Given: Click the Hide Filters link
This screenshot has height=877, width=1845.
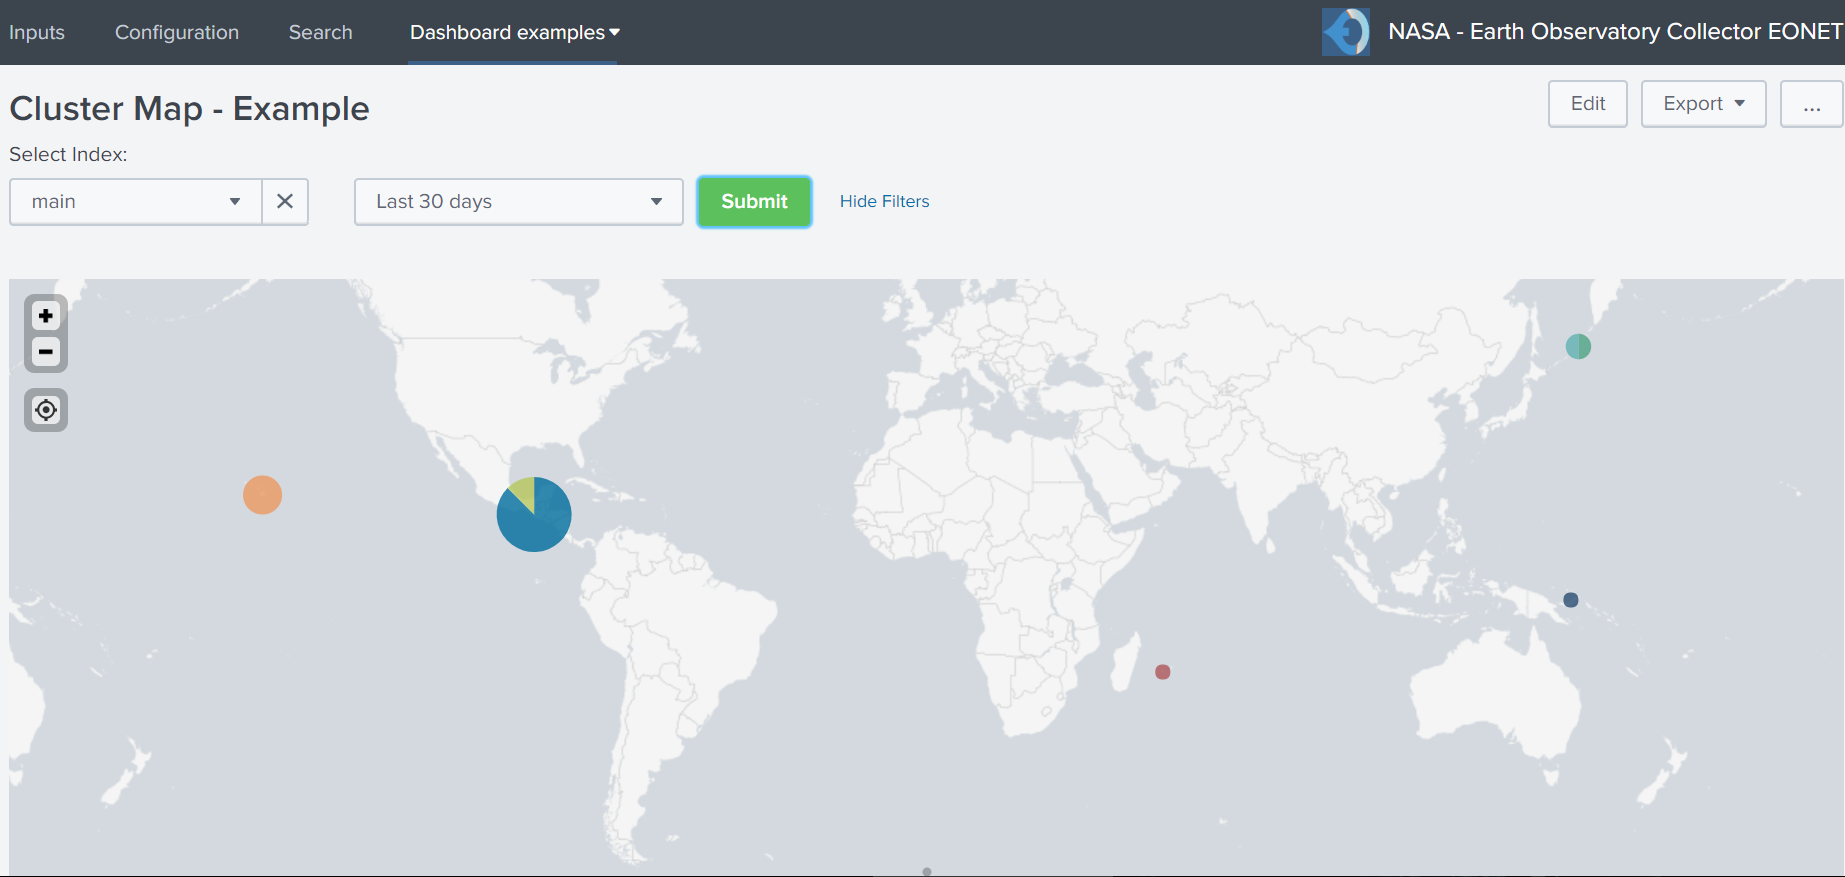Looking at the screenshot, I should click(x=885, y=201).
